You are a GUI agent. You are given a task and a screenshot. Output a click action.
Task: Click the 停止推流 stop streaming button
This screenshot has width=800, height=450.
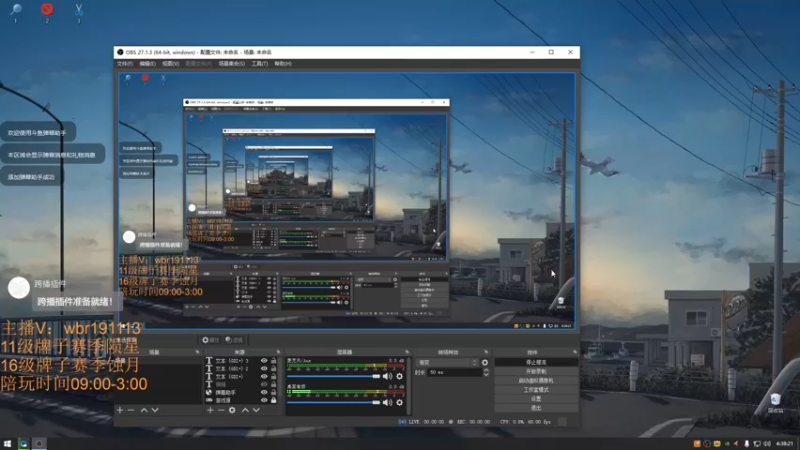click(x=536, y=362)
